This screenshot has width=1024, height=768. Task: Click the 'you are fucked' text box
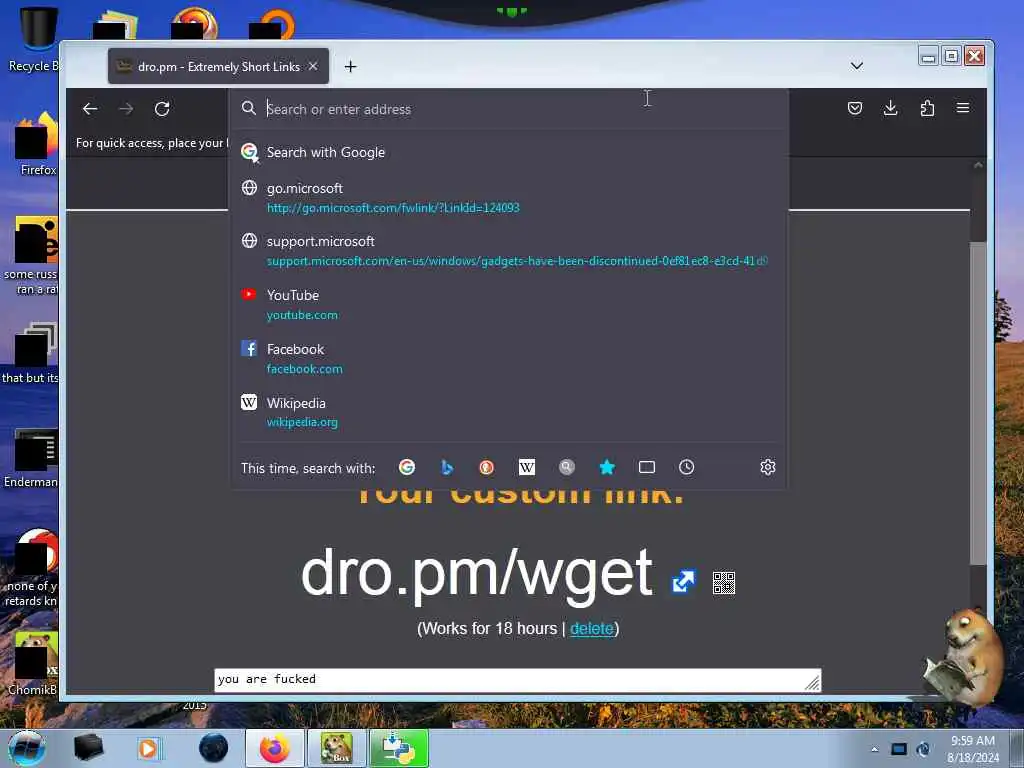(x=517, y=680)
